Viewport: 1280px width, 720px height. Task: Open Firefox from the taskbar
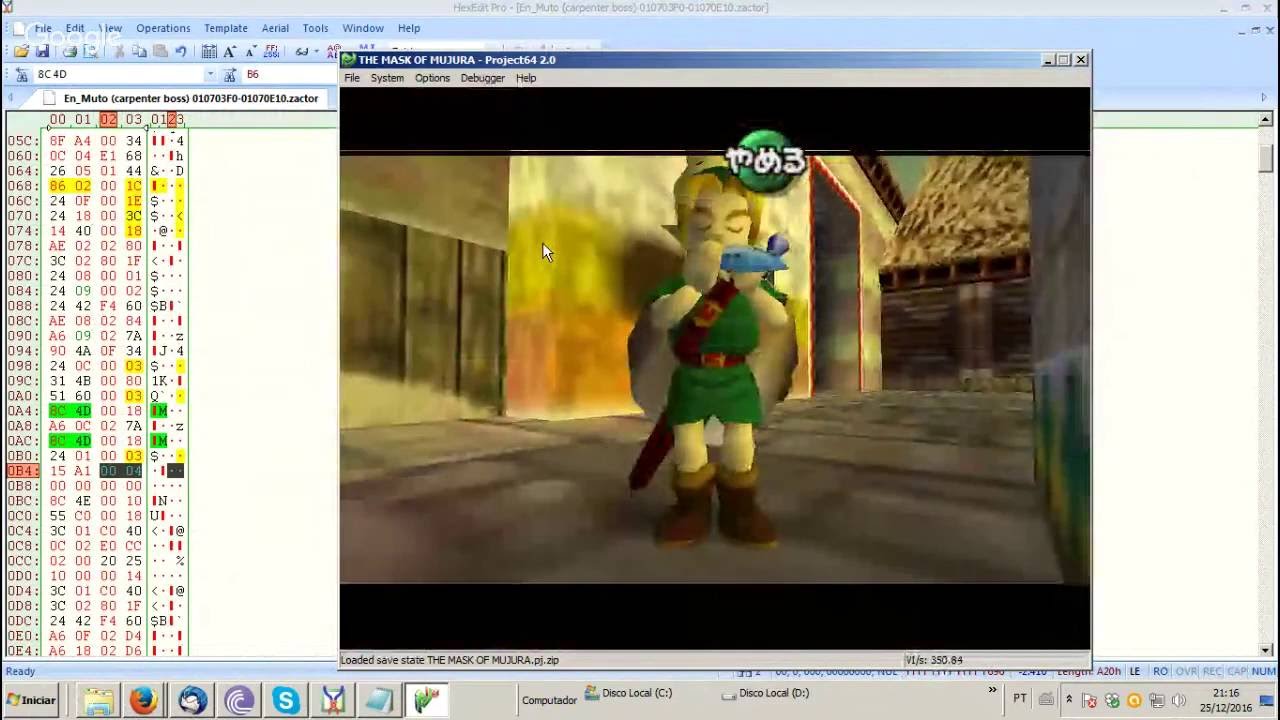[144, 700]
